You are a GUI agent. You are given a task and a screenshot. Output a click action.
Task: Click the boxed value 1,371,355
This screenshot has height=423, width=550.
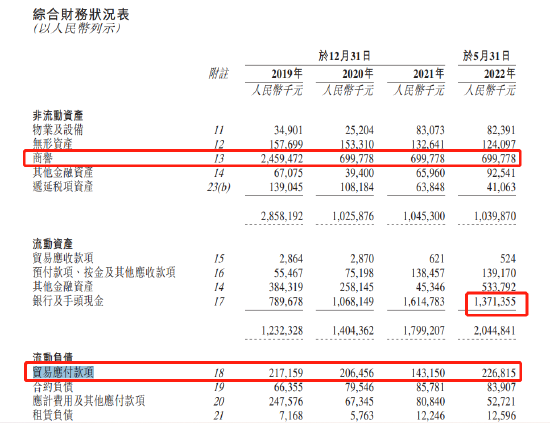point(495,302)
